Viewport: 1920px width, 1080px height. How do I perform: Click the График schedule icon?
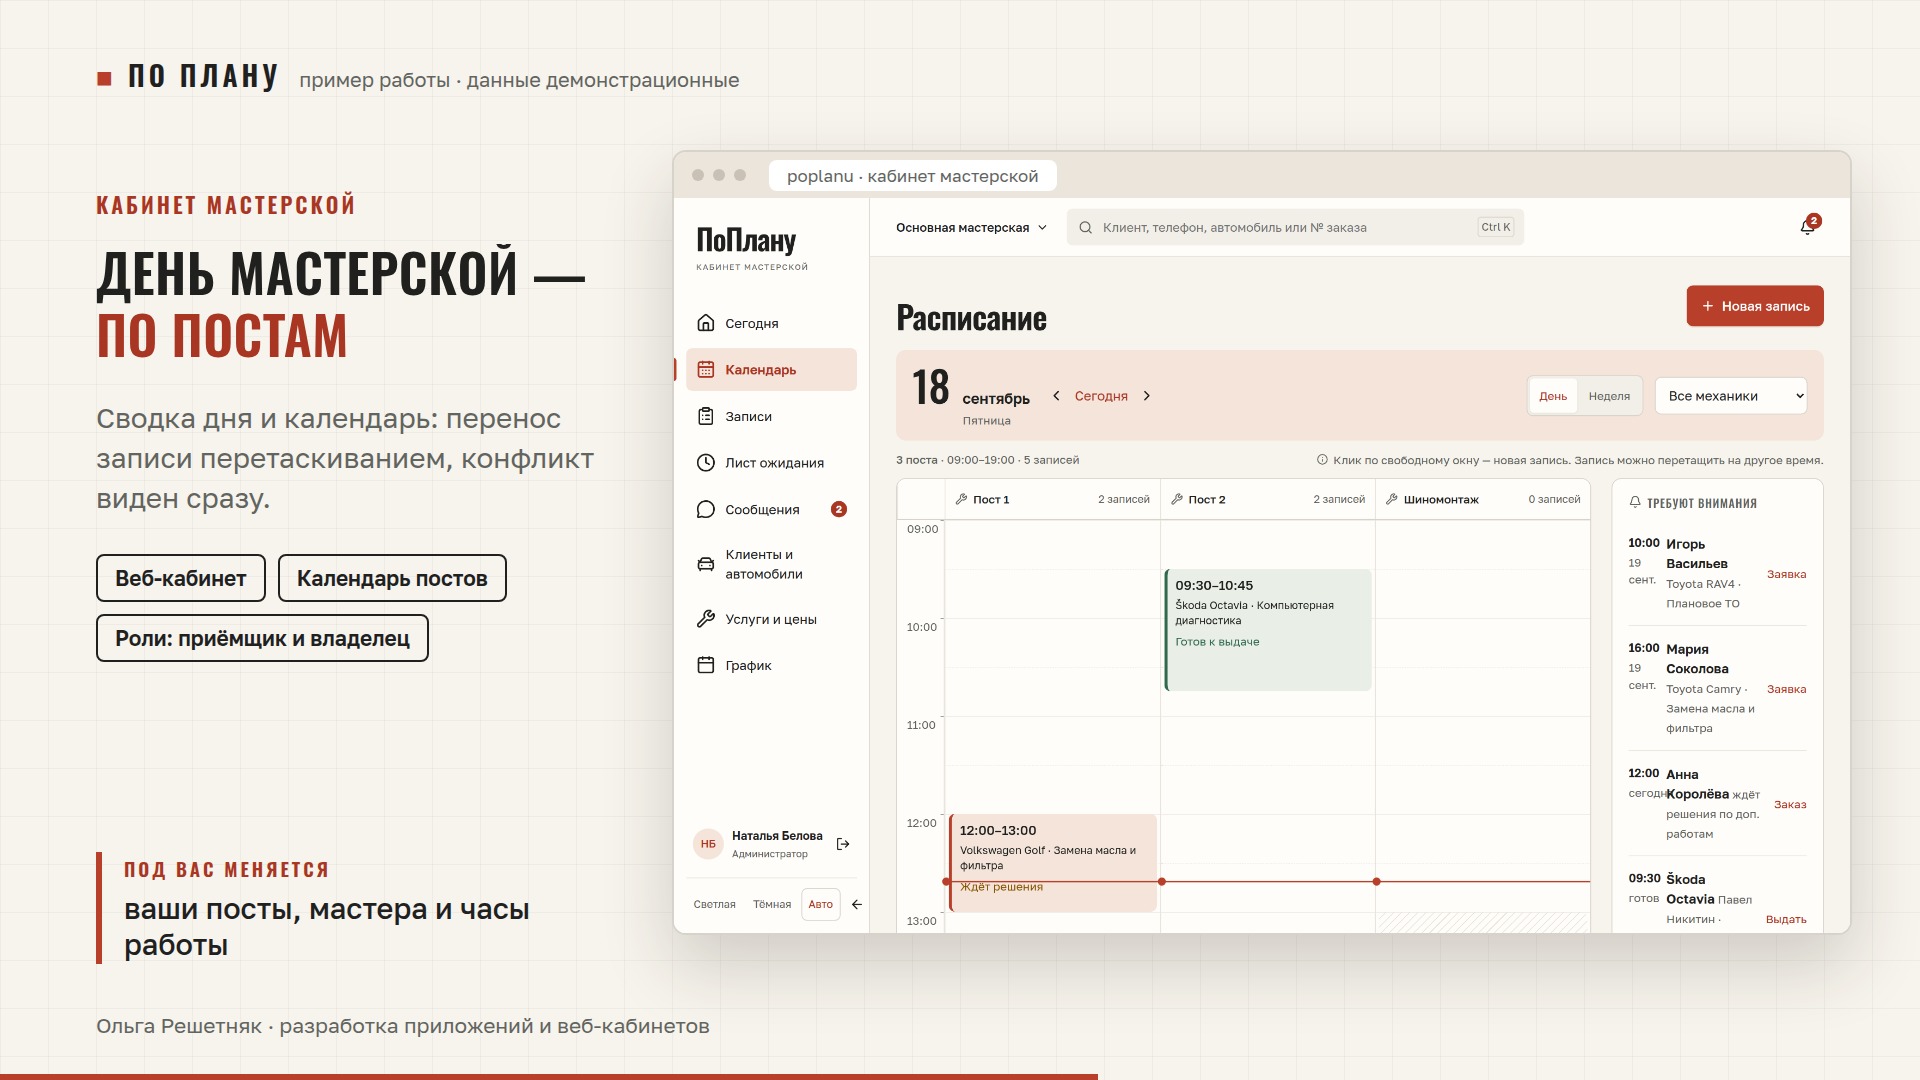[x=706, y=665]
